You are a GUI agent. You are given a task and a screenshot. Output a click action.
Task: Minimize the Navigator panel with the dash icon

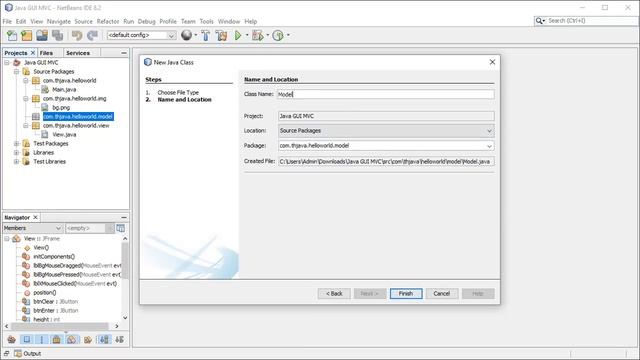(124, 218)
